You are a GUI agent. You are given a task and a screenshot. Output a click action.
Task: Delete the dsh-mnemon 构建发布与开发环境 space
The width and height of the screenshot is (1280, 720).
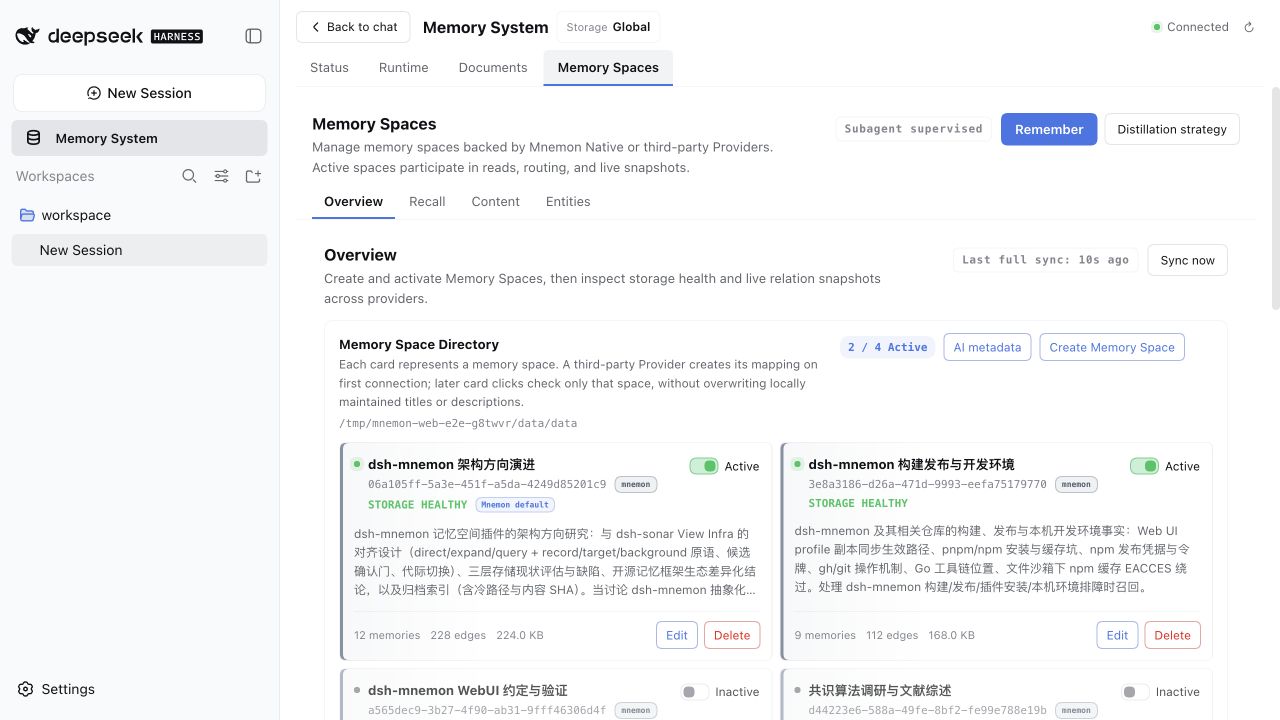click(x=1172, y=635)
